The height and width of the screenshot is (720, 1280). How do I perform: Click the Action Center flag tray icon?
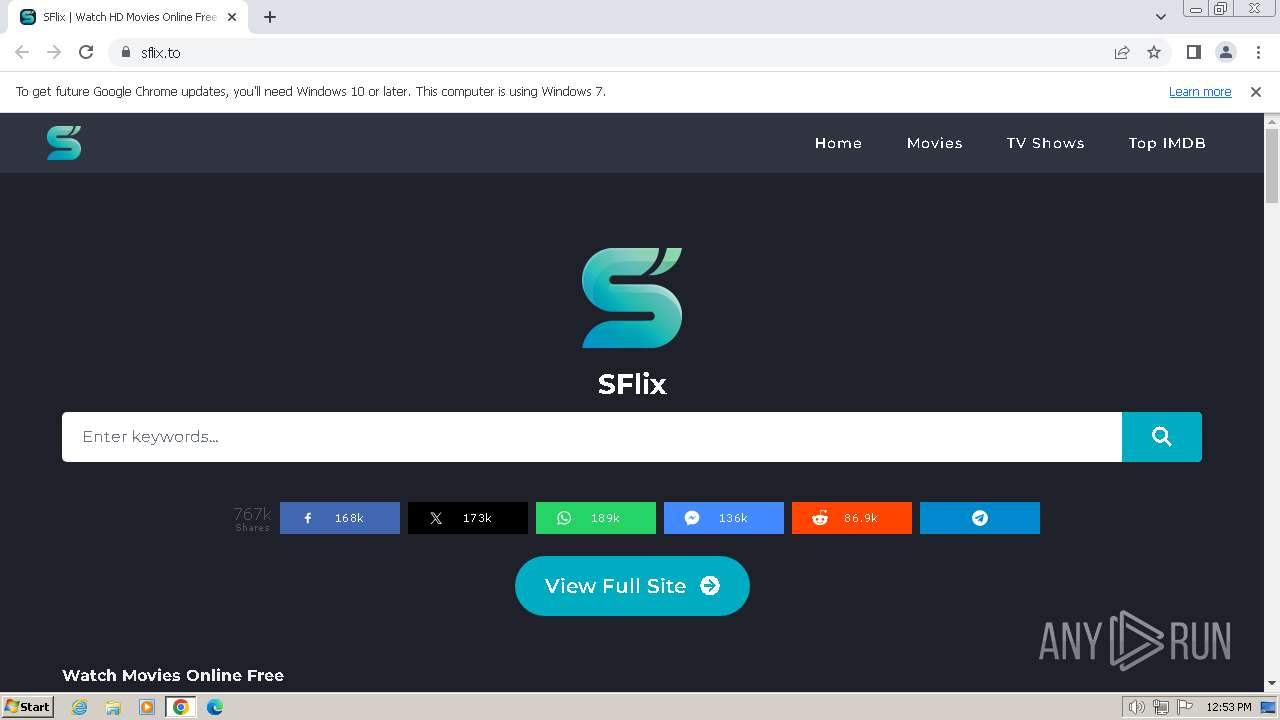click(1185, 707)
